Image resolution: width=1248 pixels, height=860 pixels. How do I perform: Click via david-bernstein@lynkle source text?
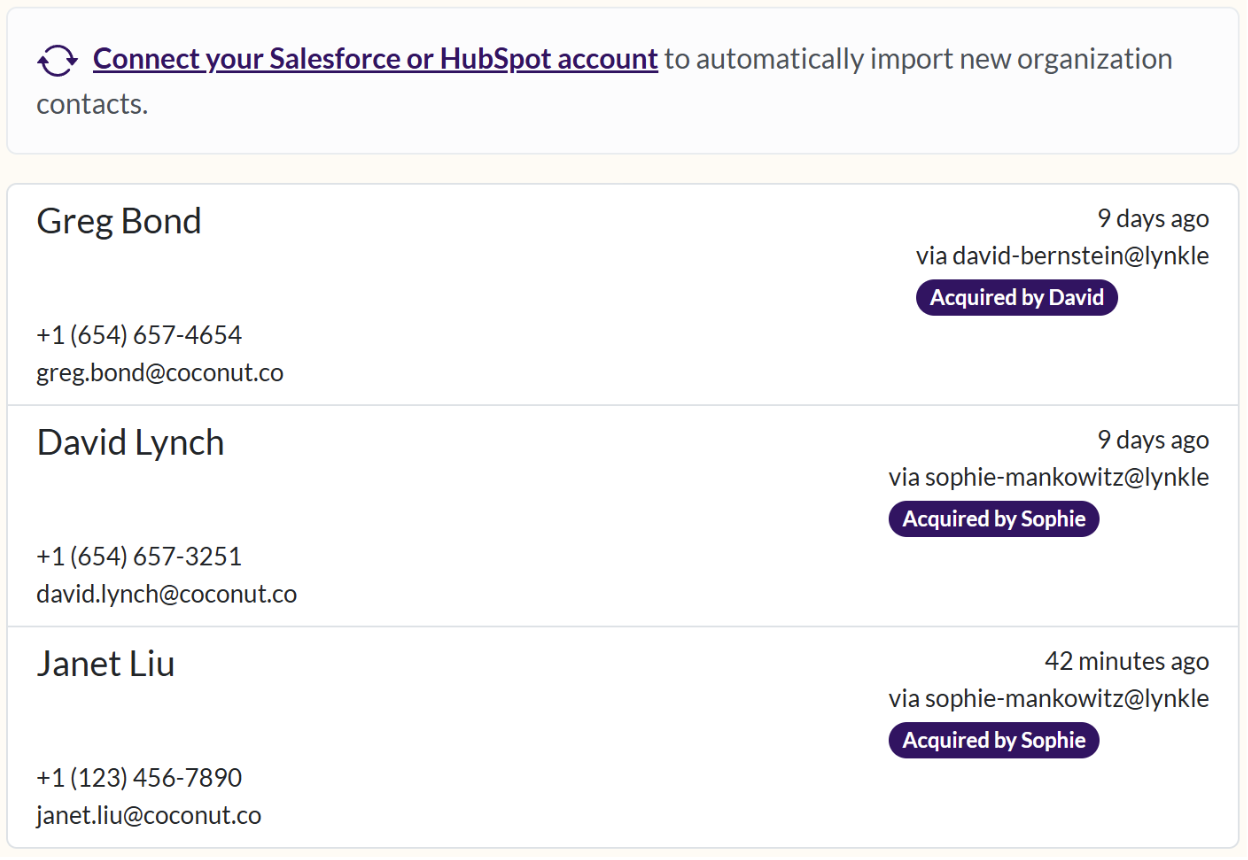click(1062, 256)
